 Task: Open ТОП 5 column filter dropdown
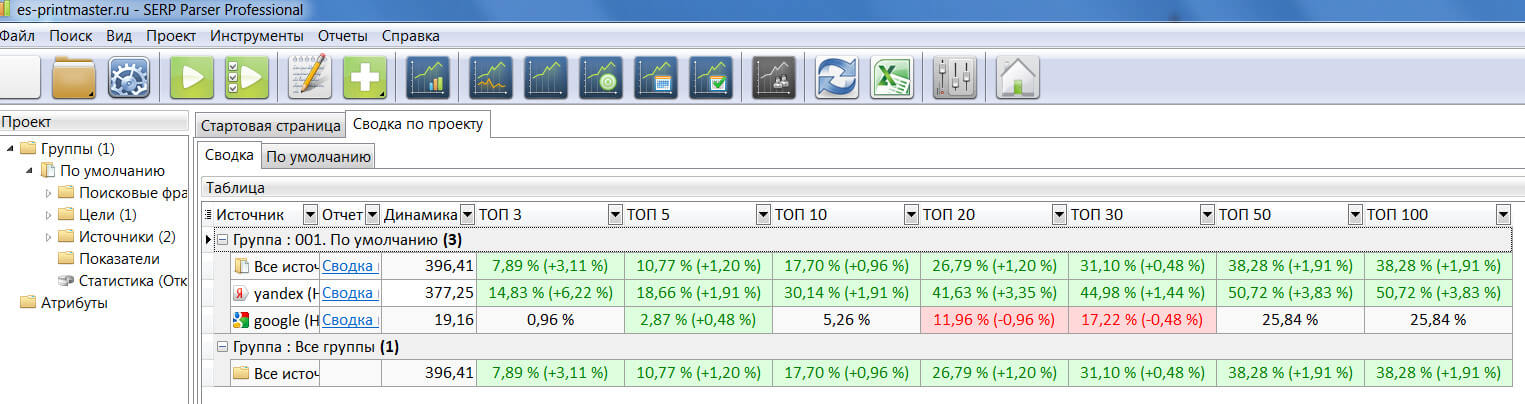click(x=763, y=215)
